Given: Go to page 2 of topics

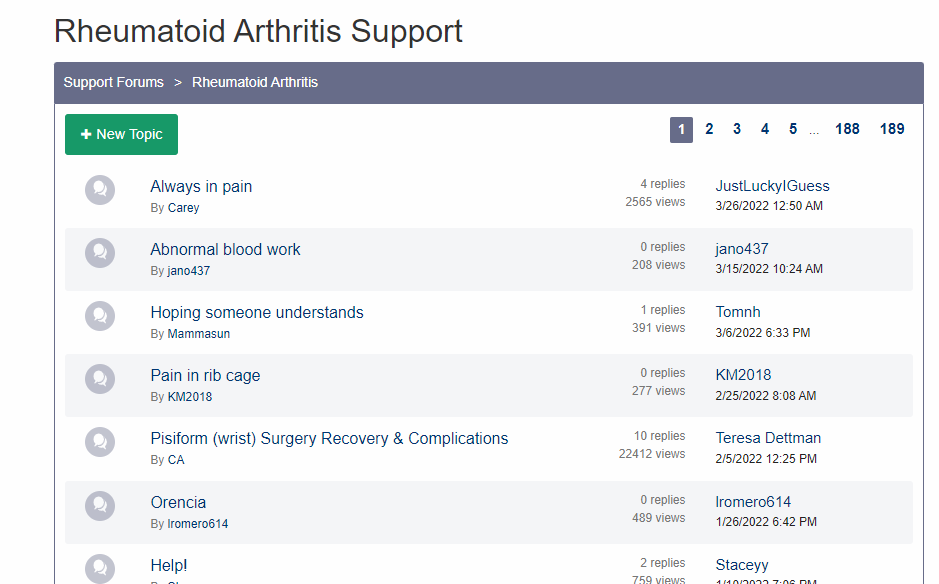Looking at the screenshot, I should [x=709, y=129].
